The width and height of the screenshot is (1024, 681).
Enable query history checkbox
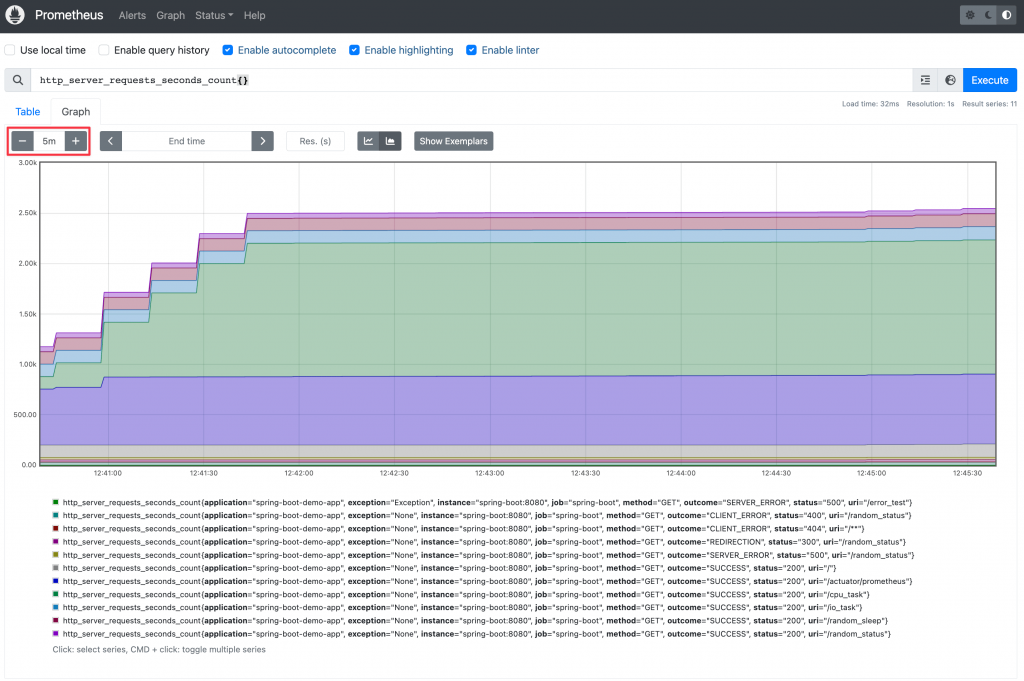point(104,50)
